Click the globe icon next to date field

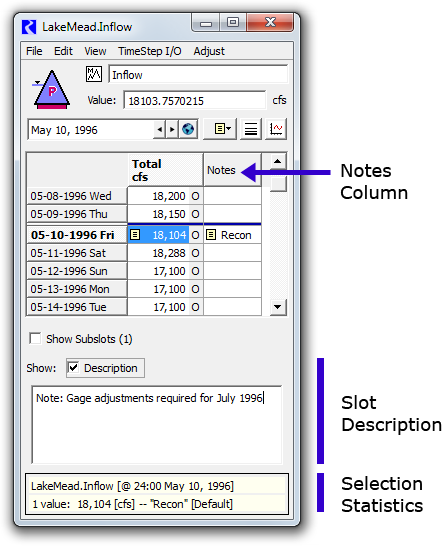pos(188,129)
